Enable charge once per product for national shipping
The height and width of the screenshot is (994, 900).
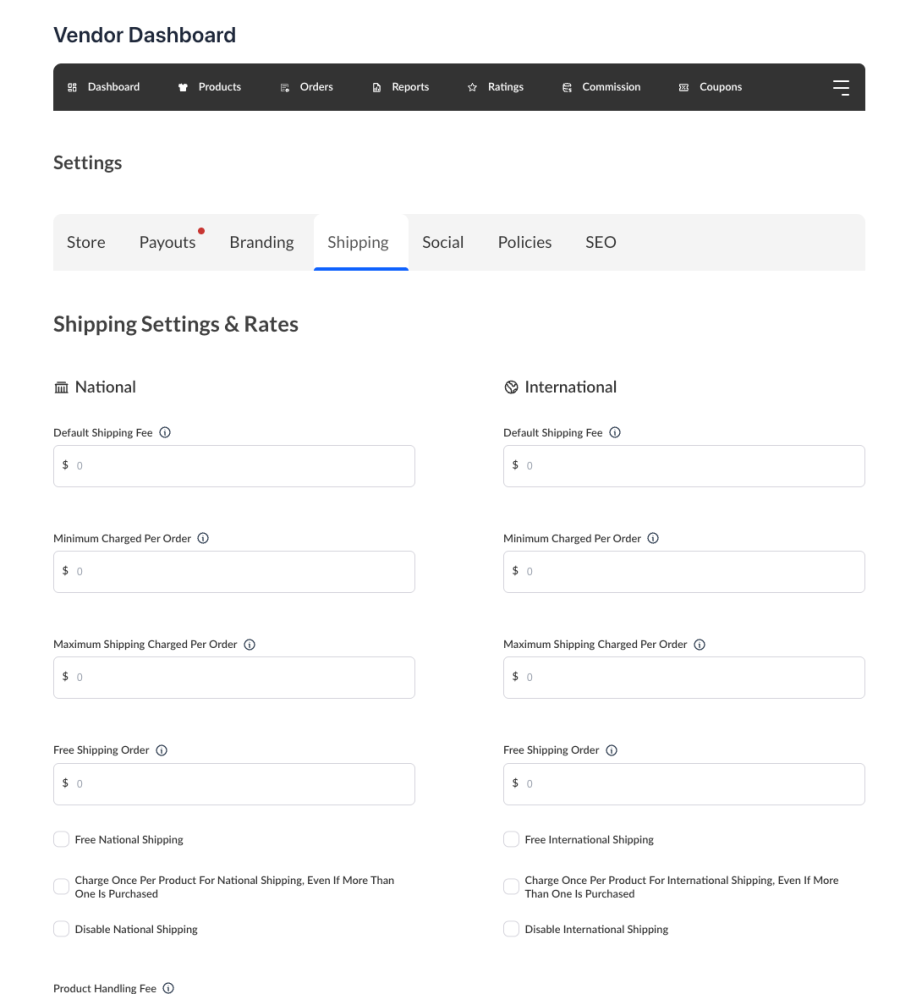click(x=61, y=886)
